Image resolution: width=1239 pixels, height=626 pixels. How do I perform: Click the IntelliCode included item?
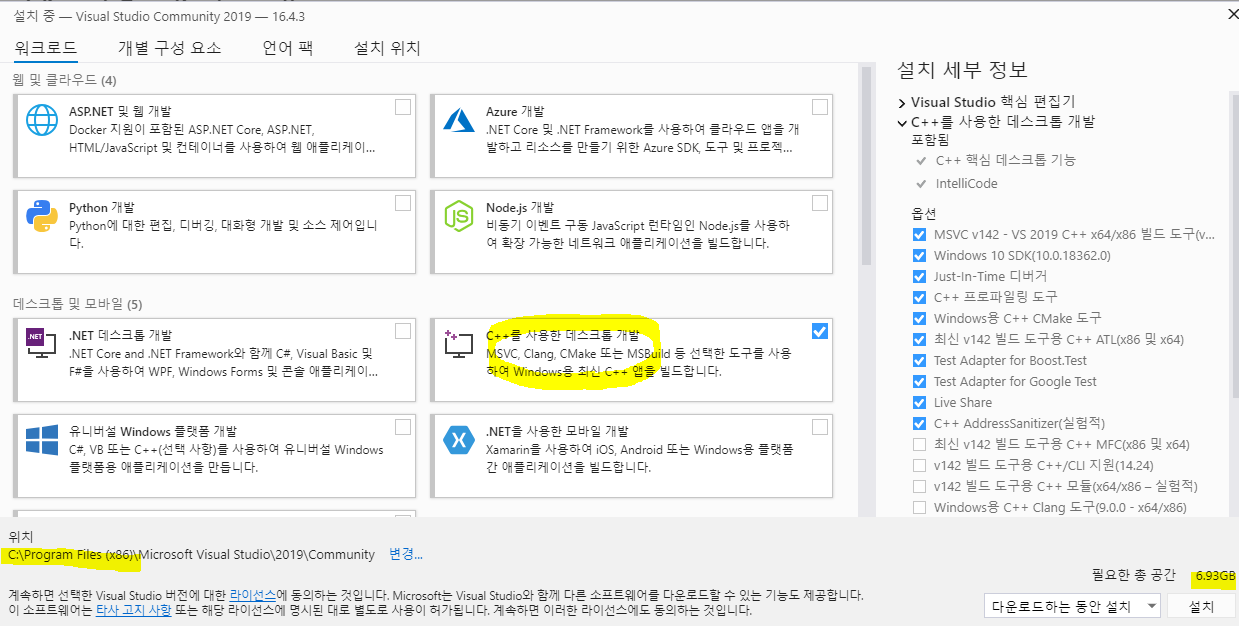point(966,184)
